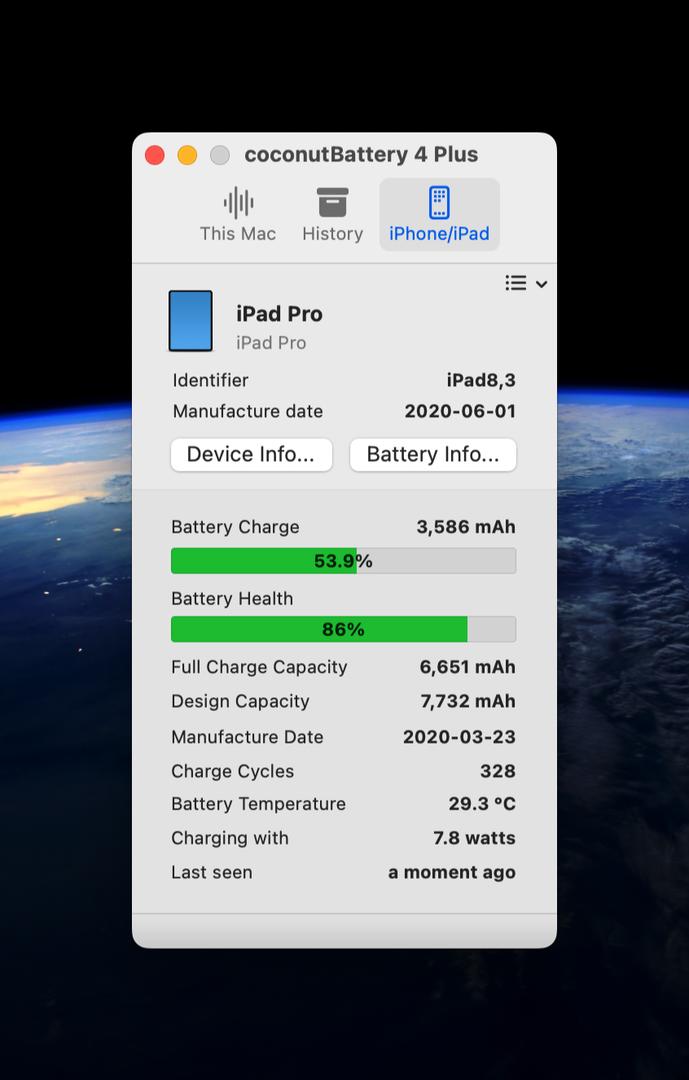The height and width of the screenshot is (1080, 689).
Task: Click the 7,732 mAh design capacity value
Action: (x=468, y=701)
